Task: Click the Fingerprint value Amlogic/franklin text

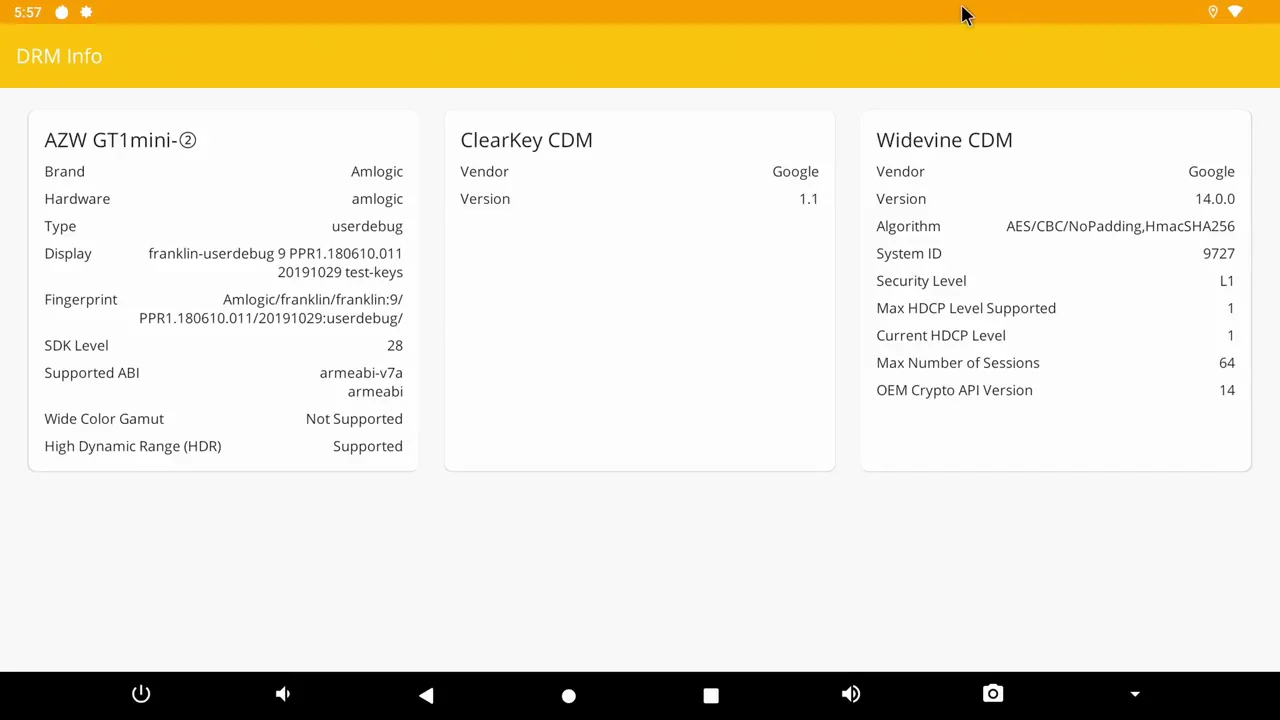Action: pos(271,309)
